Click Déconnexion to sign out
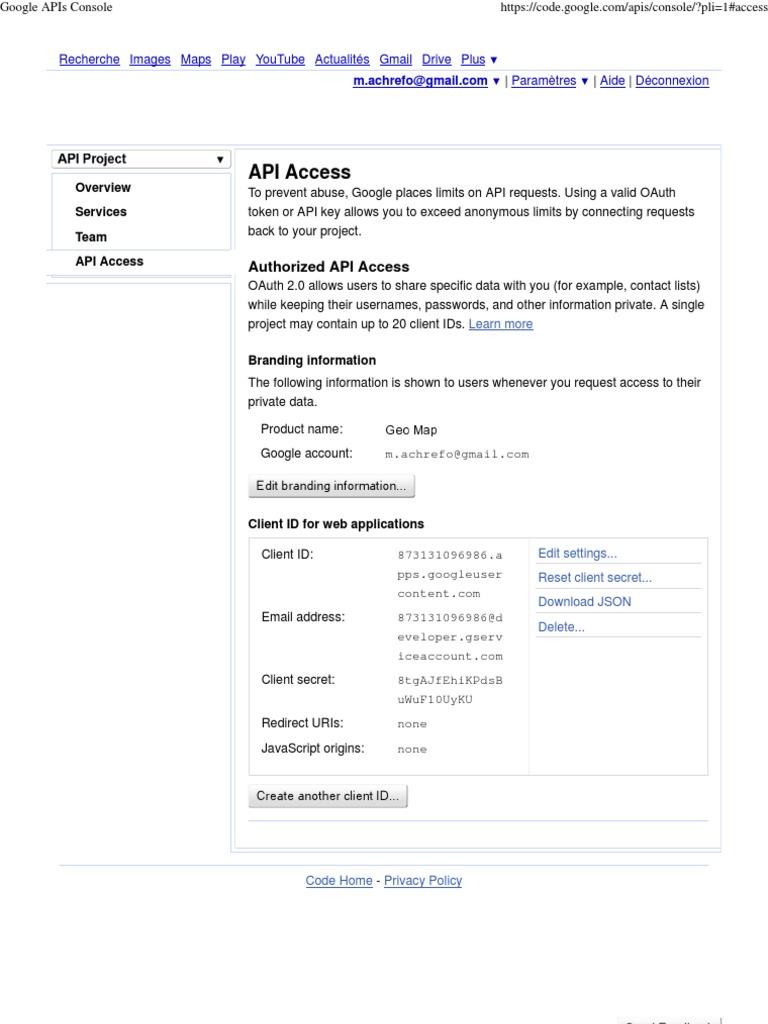768x1024 pixels. point(672,80)
